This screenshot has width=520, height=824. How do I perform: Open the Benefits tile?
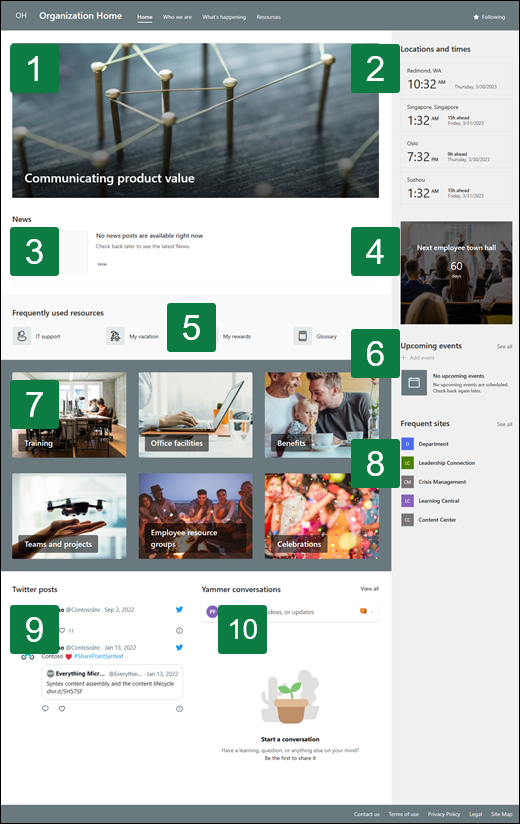[x=321, y=415]
